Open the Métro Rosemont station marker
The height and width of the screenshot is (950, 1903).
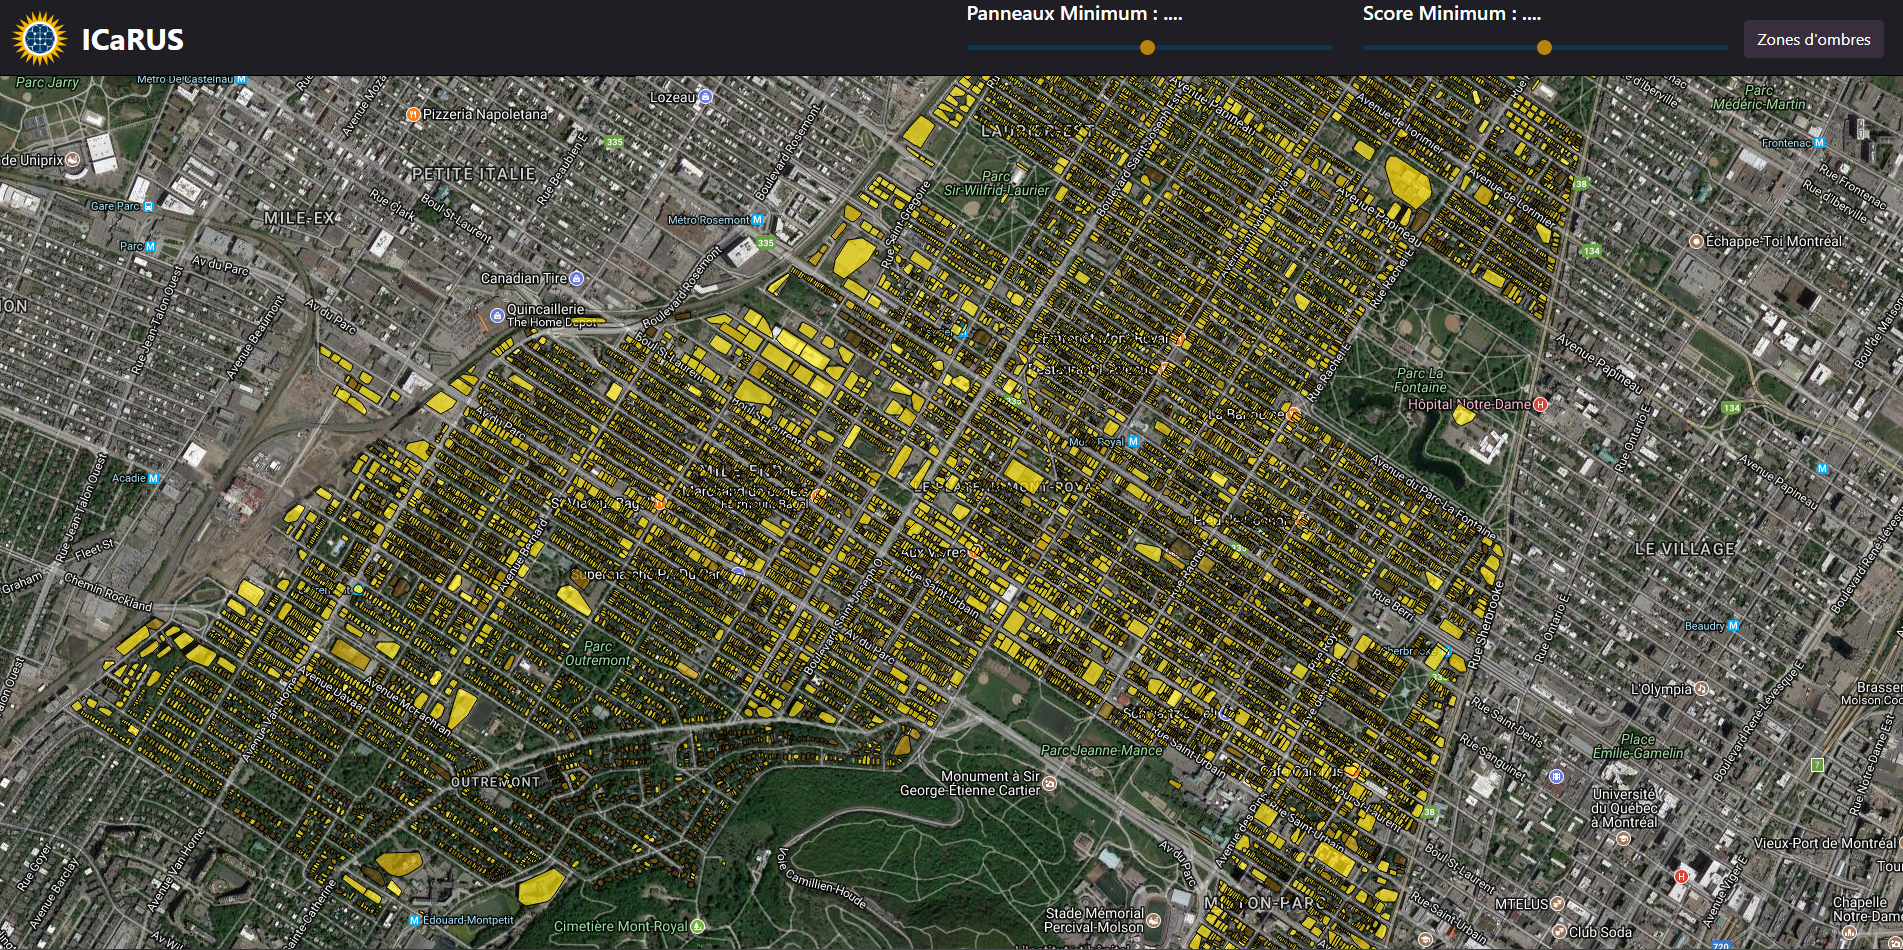pyautogui.click(x=757, y=220)
